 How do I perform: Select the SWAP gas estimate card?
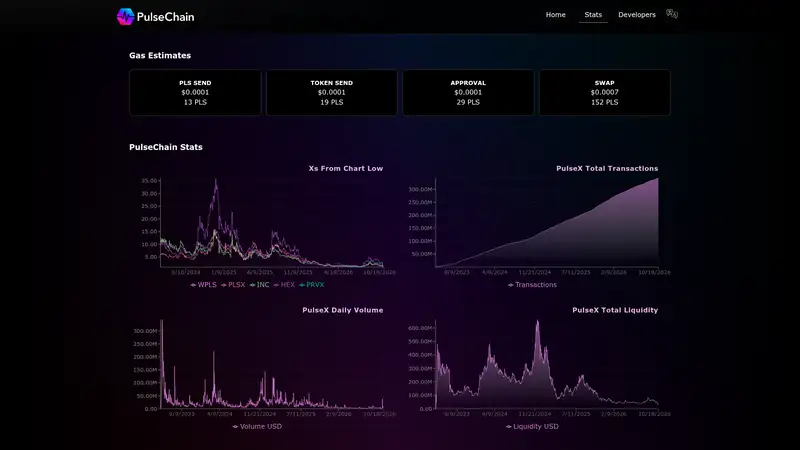coord(605,92)
